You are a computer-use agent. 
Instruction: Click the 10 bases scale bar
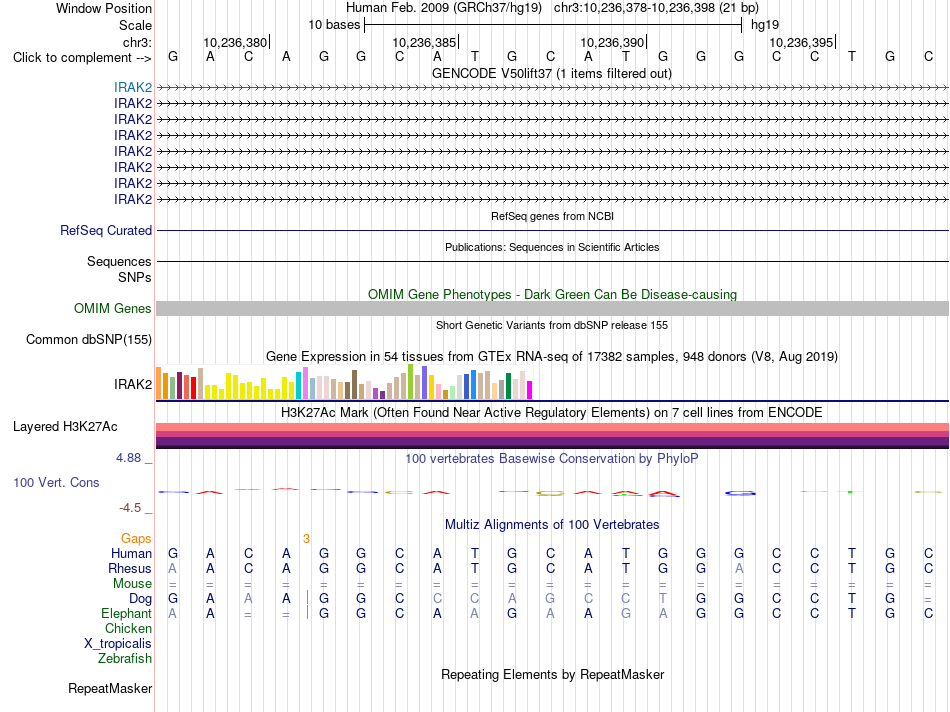click(x=553, y=25)
